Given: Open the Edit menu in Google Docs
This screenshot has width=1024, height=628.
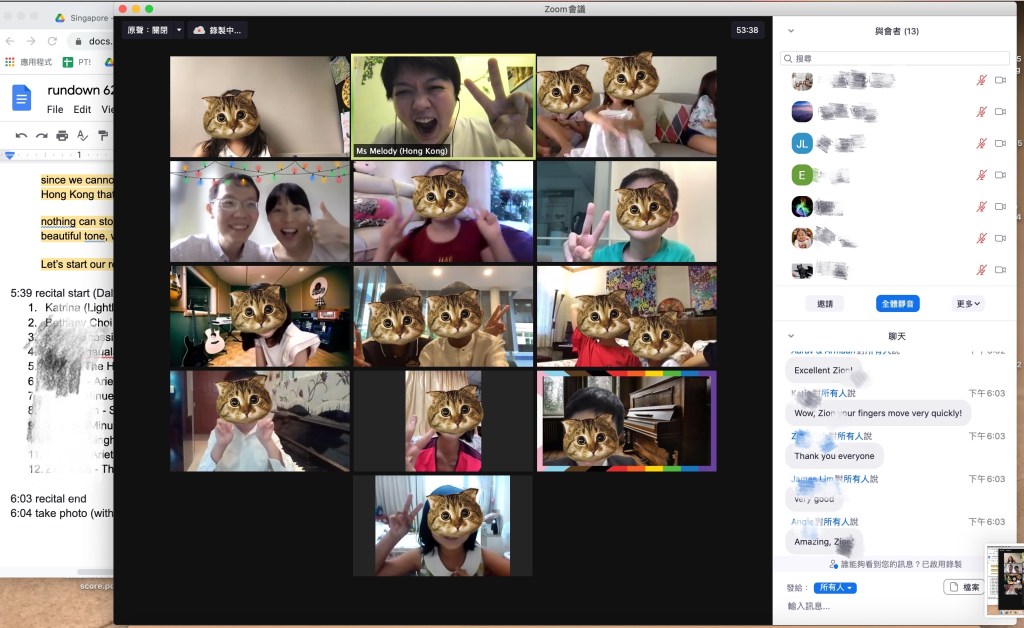Looking at the screenshot, I should [x=82, y=110].
